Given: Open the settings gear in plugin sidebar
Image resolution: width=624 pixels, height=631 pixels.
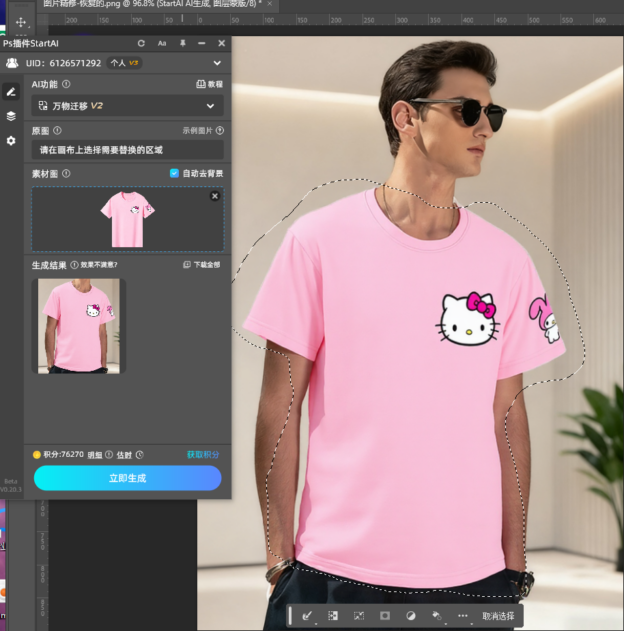Looking at the screenshot, I should (x=11, y=141).
